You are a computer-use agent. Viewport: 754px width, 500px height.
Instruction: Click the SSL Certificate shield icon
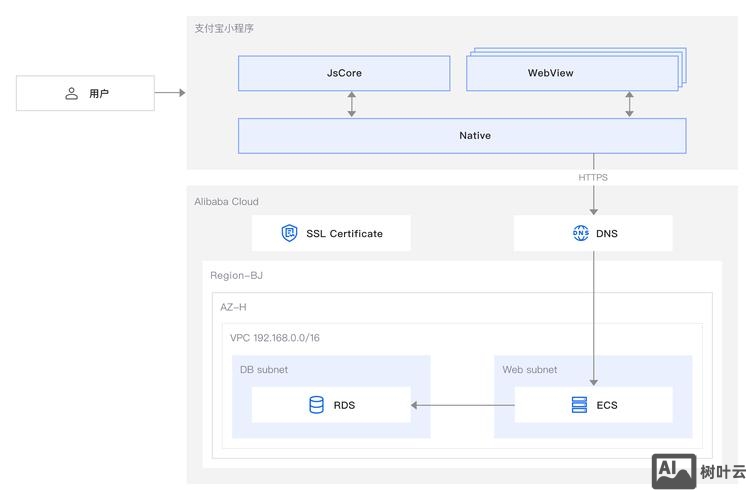point(290,233)
